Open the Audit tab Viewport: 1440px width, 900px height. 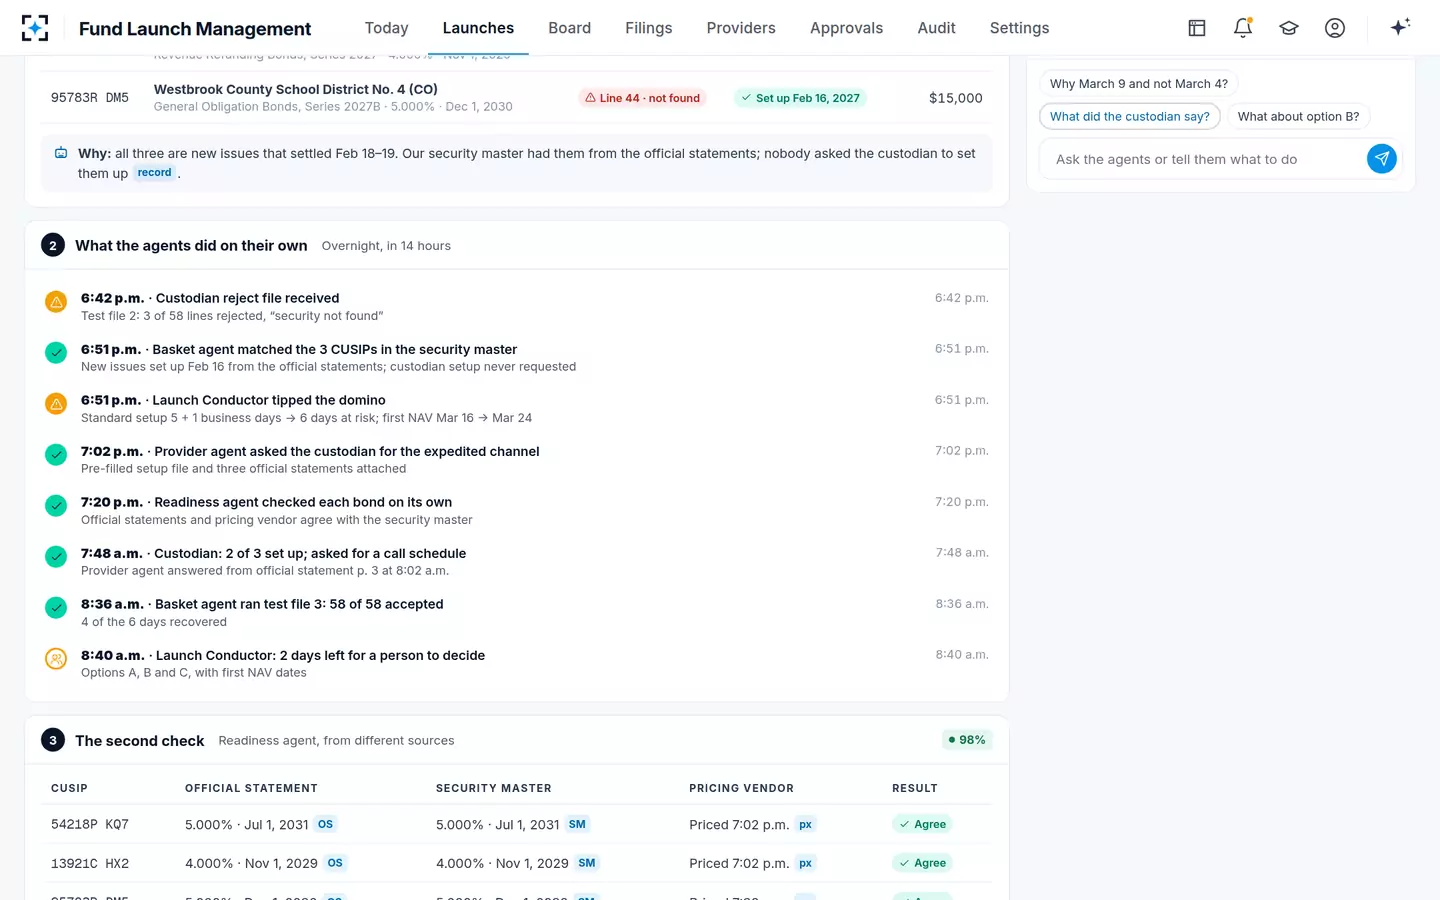[936, 28]
